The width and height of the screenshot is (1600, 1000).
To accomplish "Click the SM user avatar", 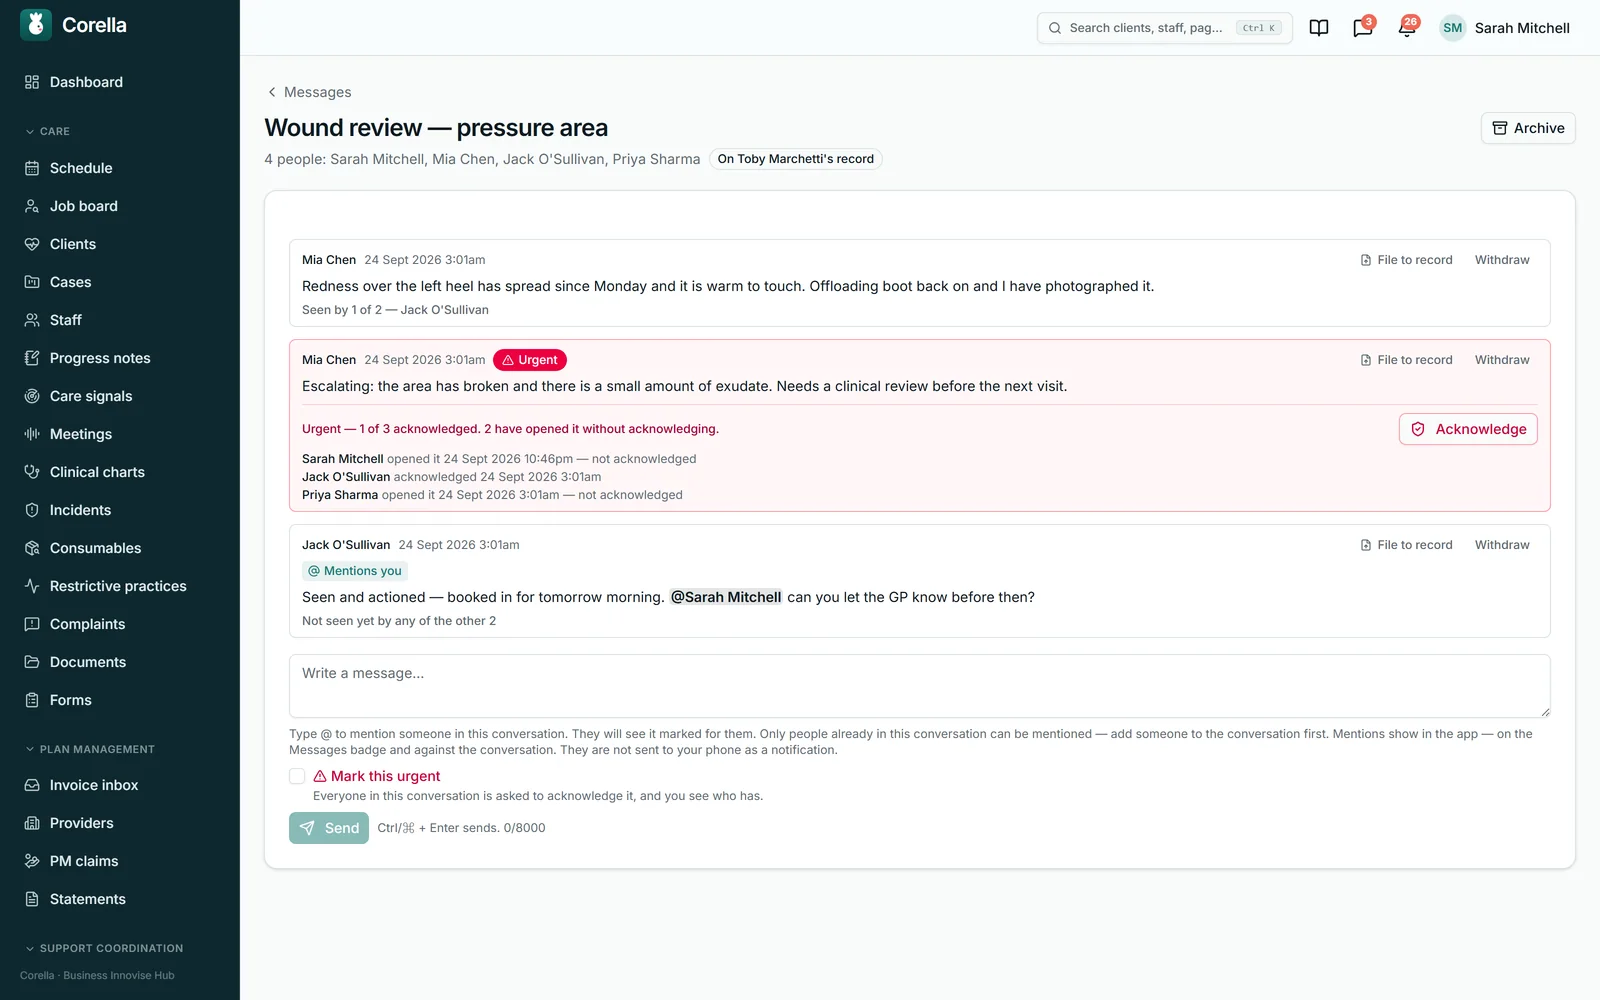I will click(x=1453, y=28).
